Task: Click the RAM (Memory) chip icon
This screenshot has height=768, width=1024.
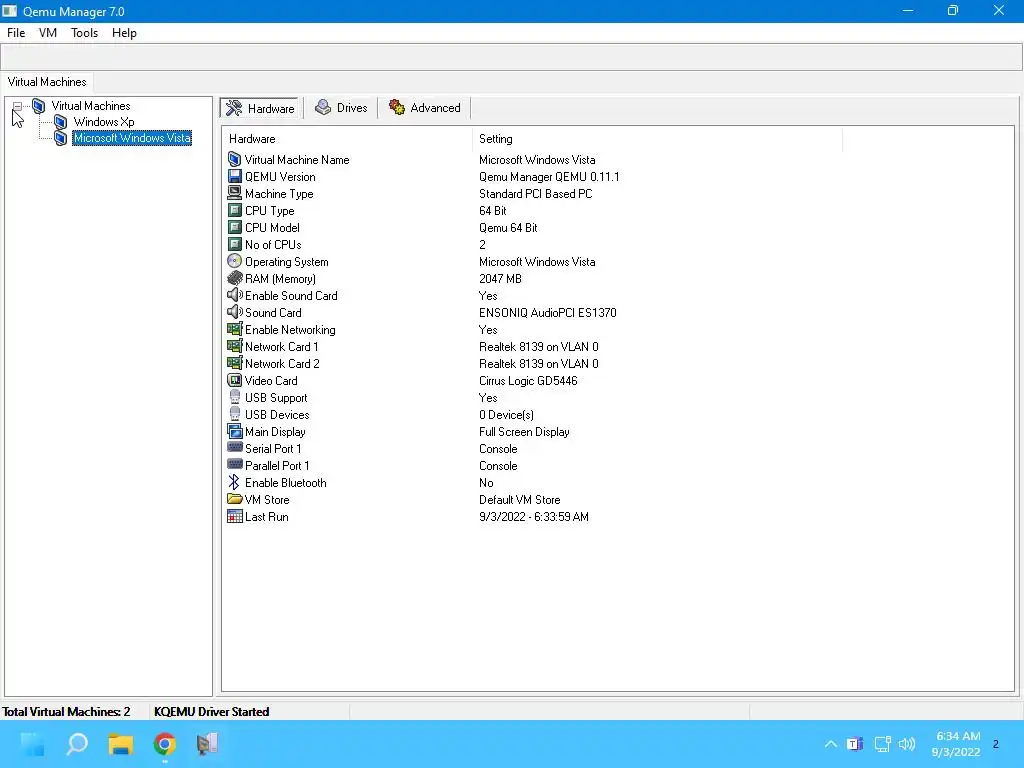Action: [234, 278]
